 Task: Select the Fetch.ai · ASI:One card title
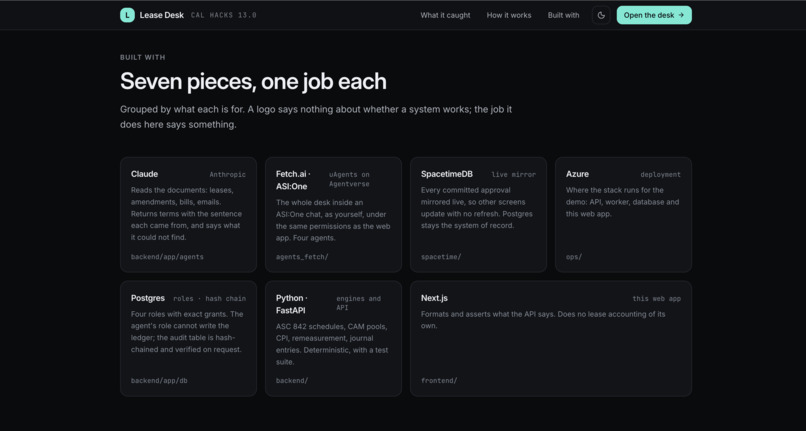pos(293,180)
